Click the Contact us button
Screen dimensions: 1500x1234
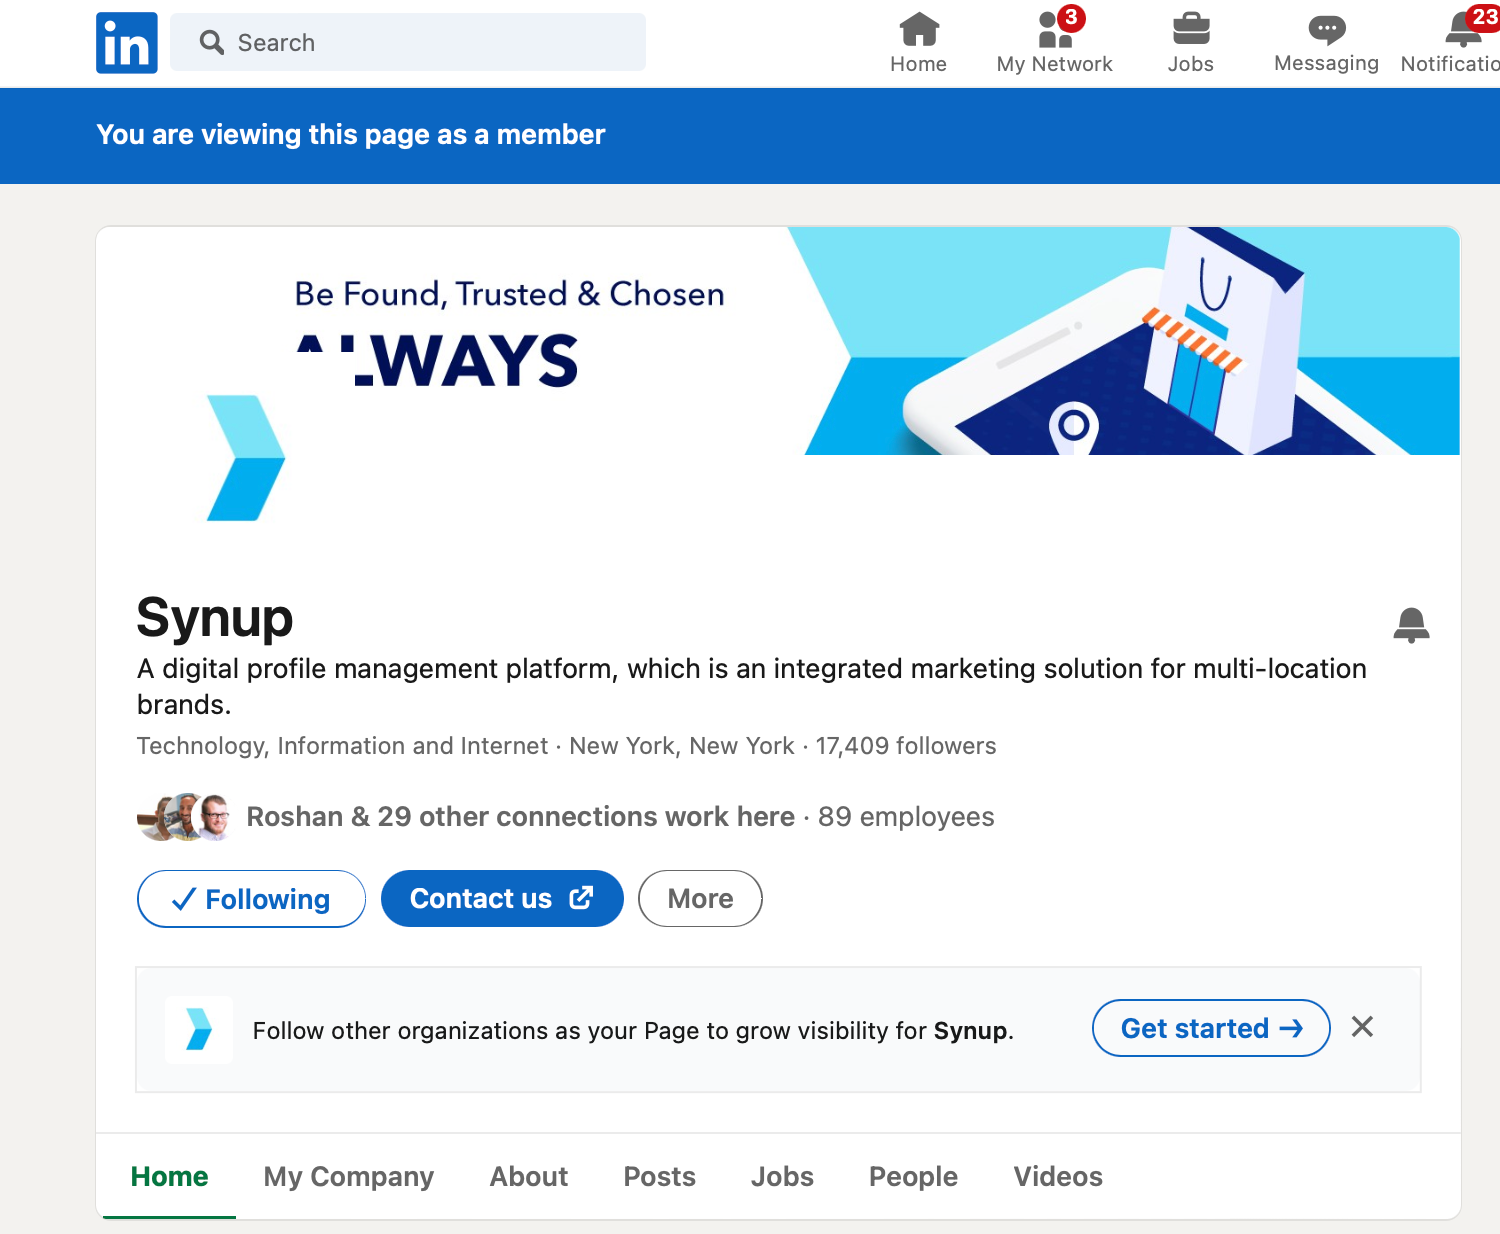(502, 899)
